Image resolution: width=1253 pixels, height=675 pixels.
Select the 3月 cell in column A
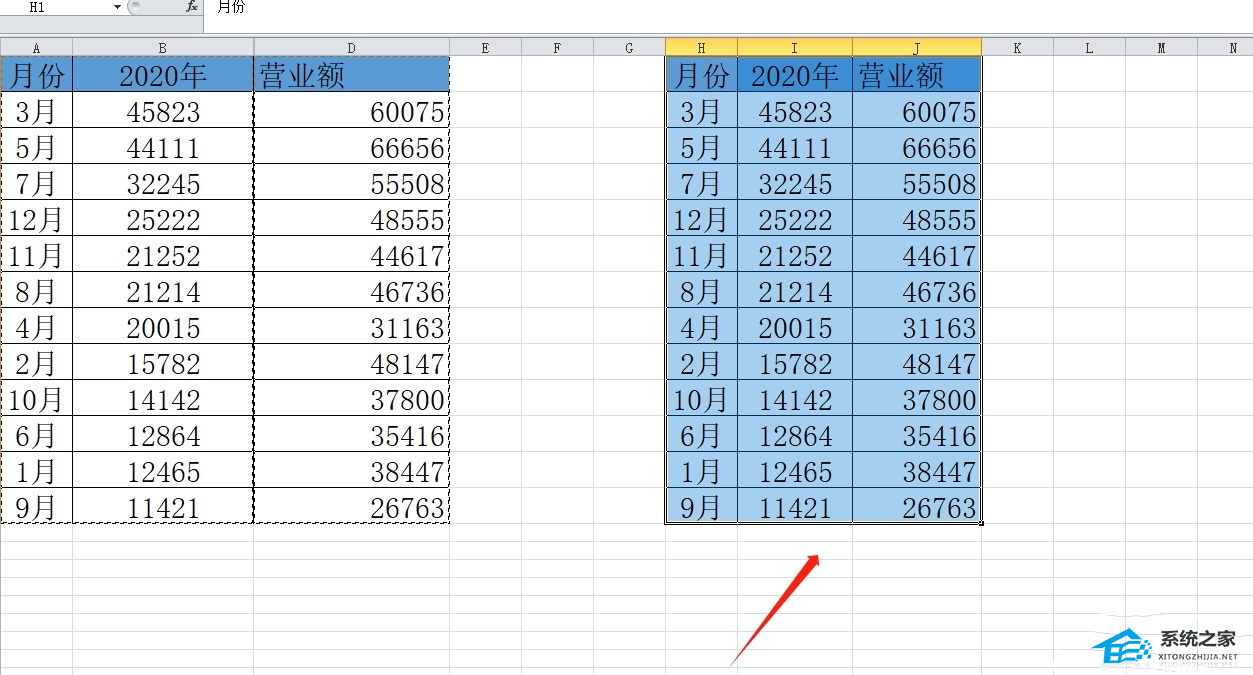[36, 110]
